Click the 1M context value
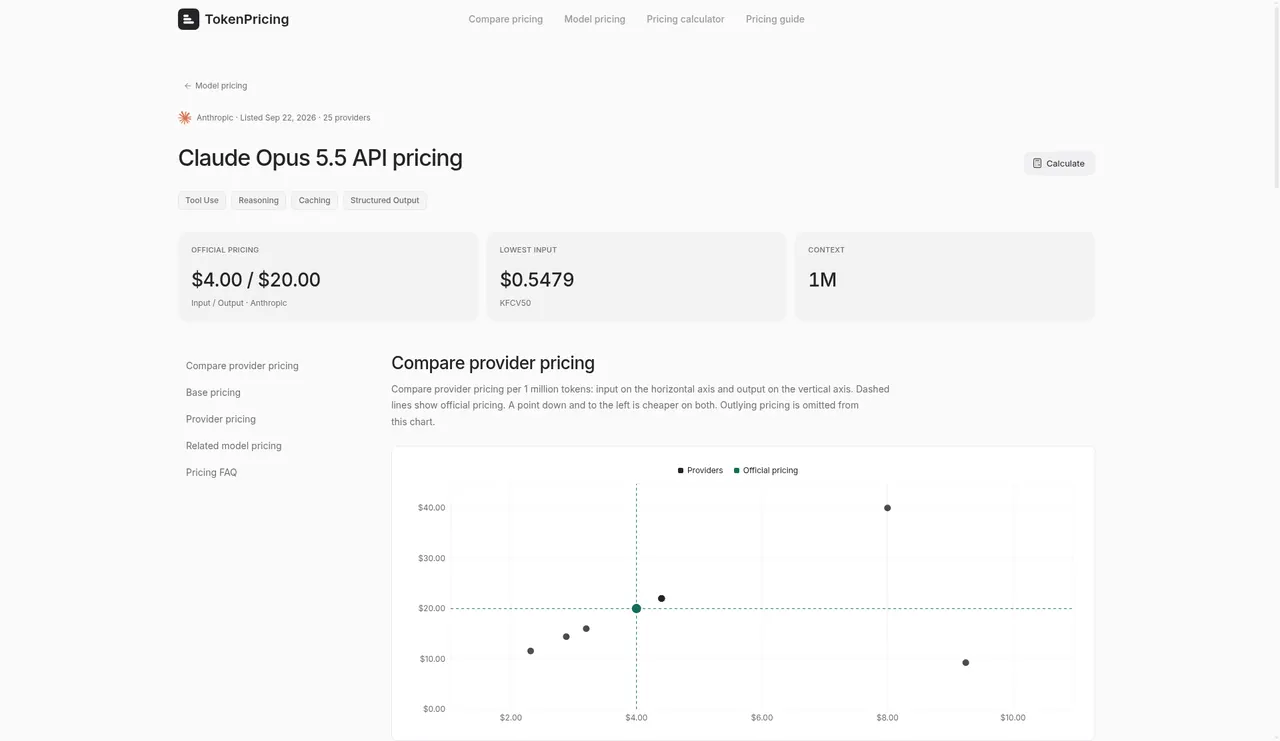Image resolution: width=1280 pixels, height=741 pixels. click(822, 280)
